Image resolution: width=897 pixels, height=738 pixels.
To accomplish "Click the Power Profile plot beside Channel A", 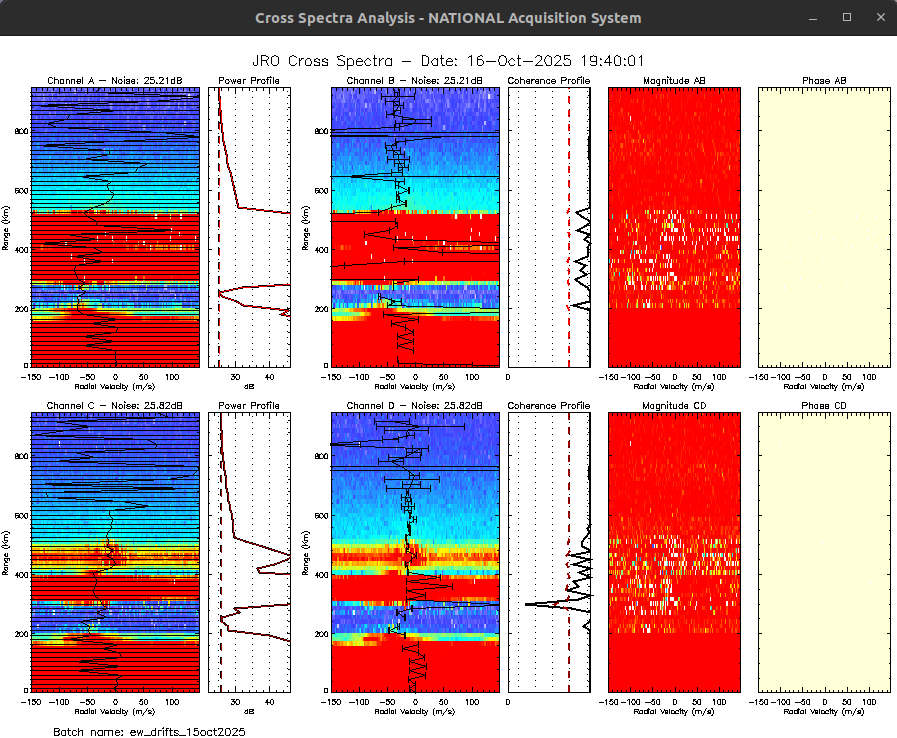I will click(249, 226).
